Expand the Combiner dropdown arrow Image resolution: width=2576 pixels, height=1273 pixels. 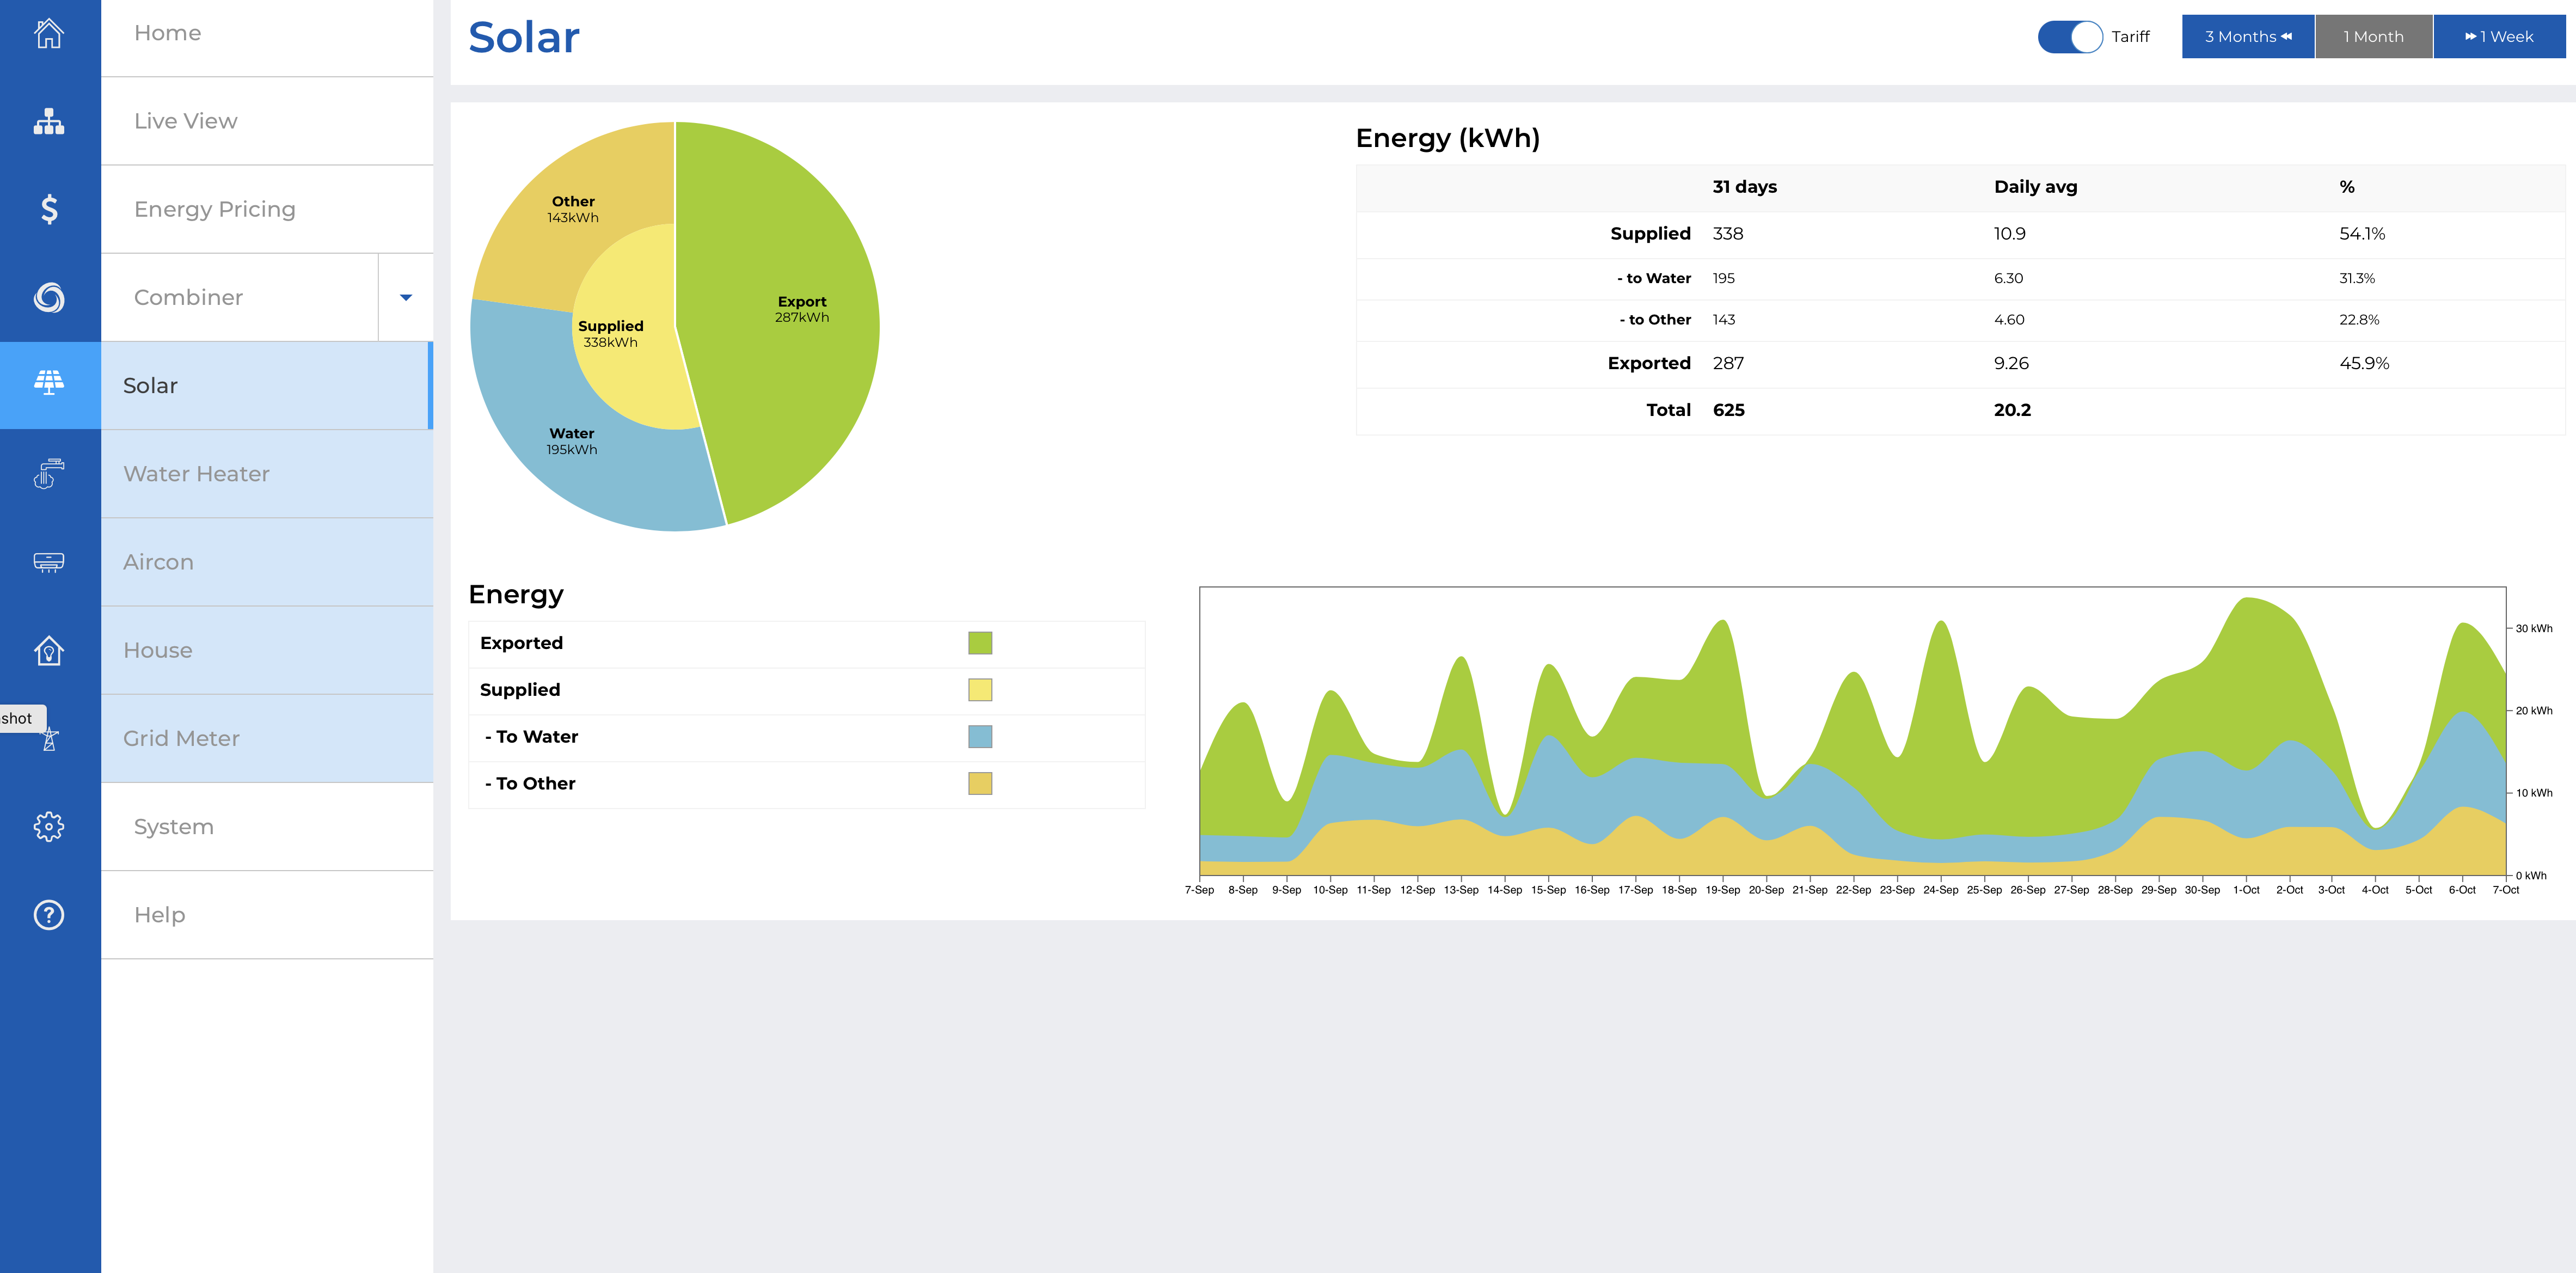click(406, 297)
